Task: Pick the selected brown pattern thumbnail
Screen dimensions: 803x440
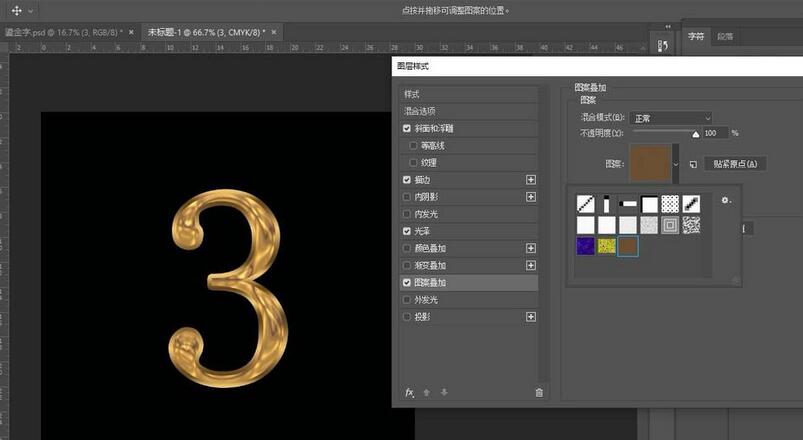Action: pos(628,246)
